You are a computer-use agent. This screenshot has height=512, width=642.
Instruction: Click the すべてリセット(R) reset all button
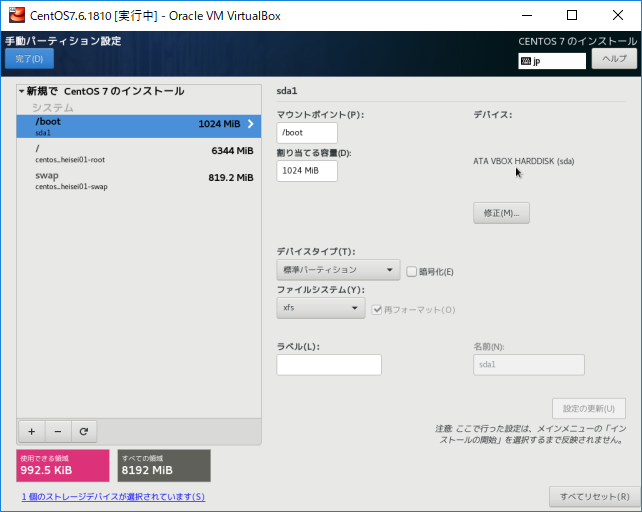595,496
